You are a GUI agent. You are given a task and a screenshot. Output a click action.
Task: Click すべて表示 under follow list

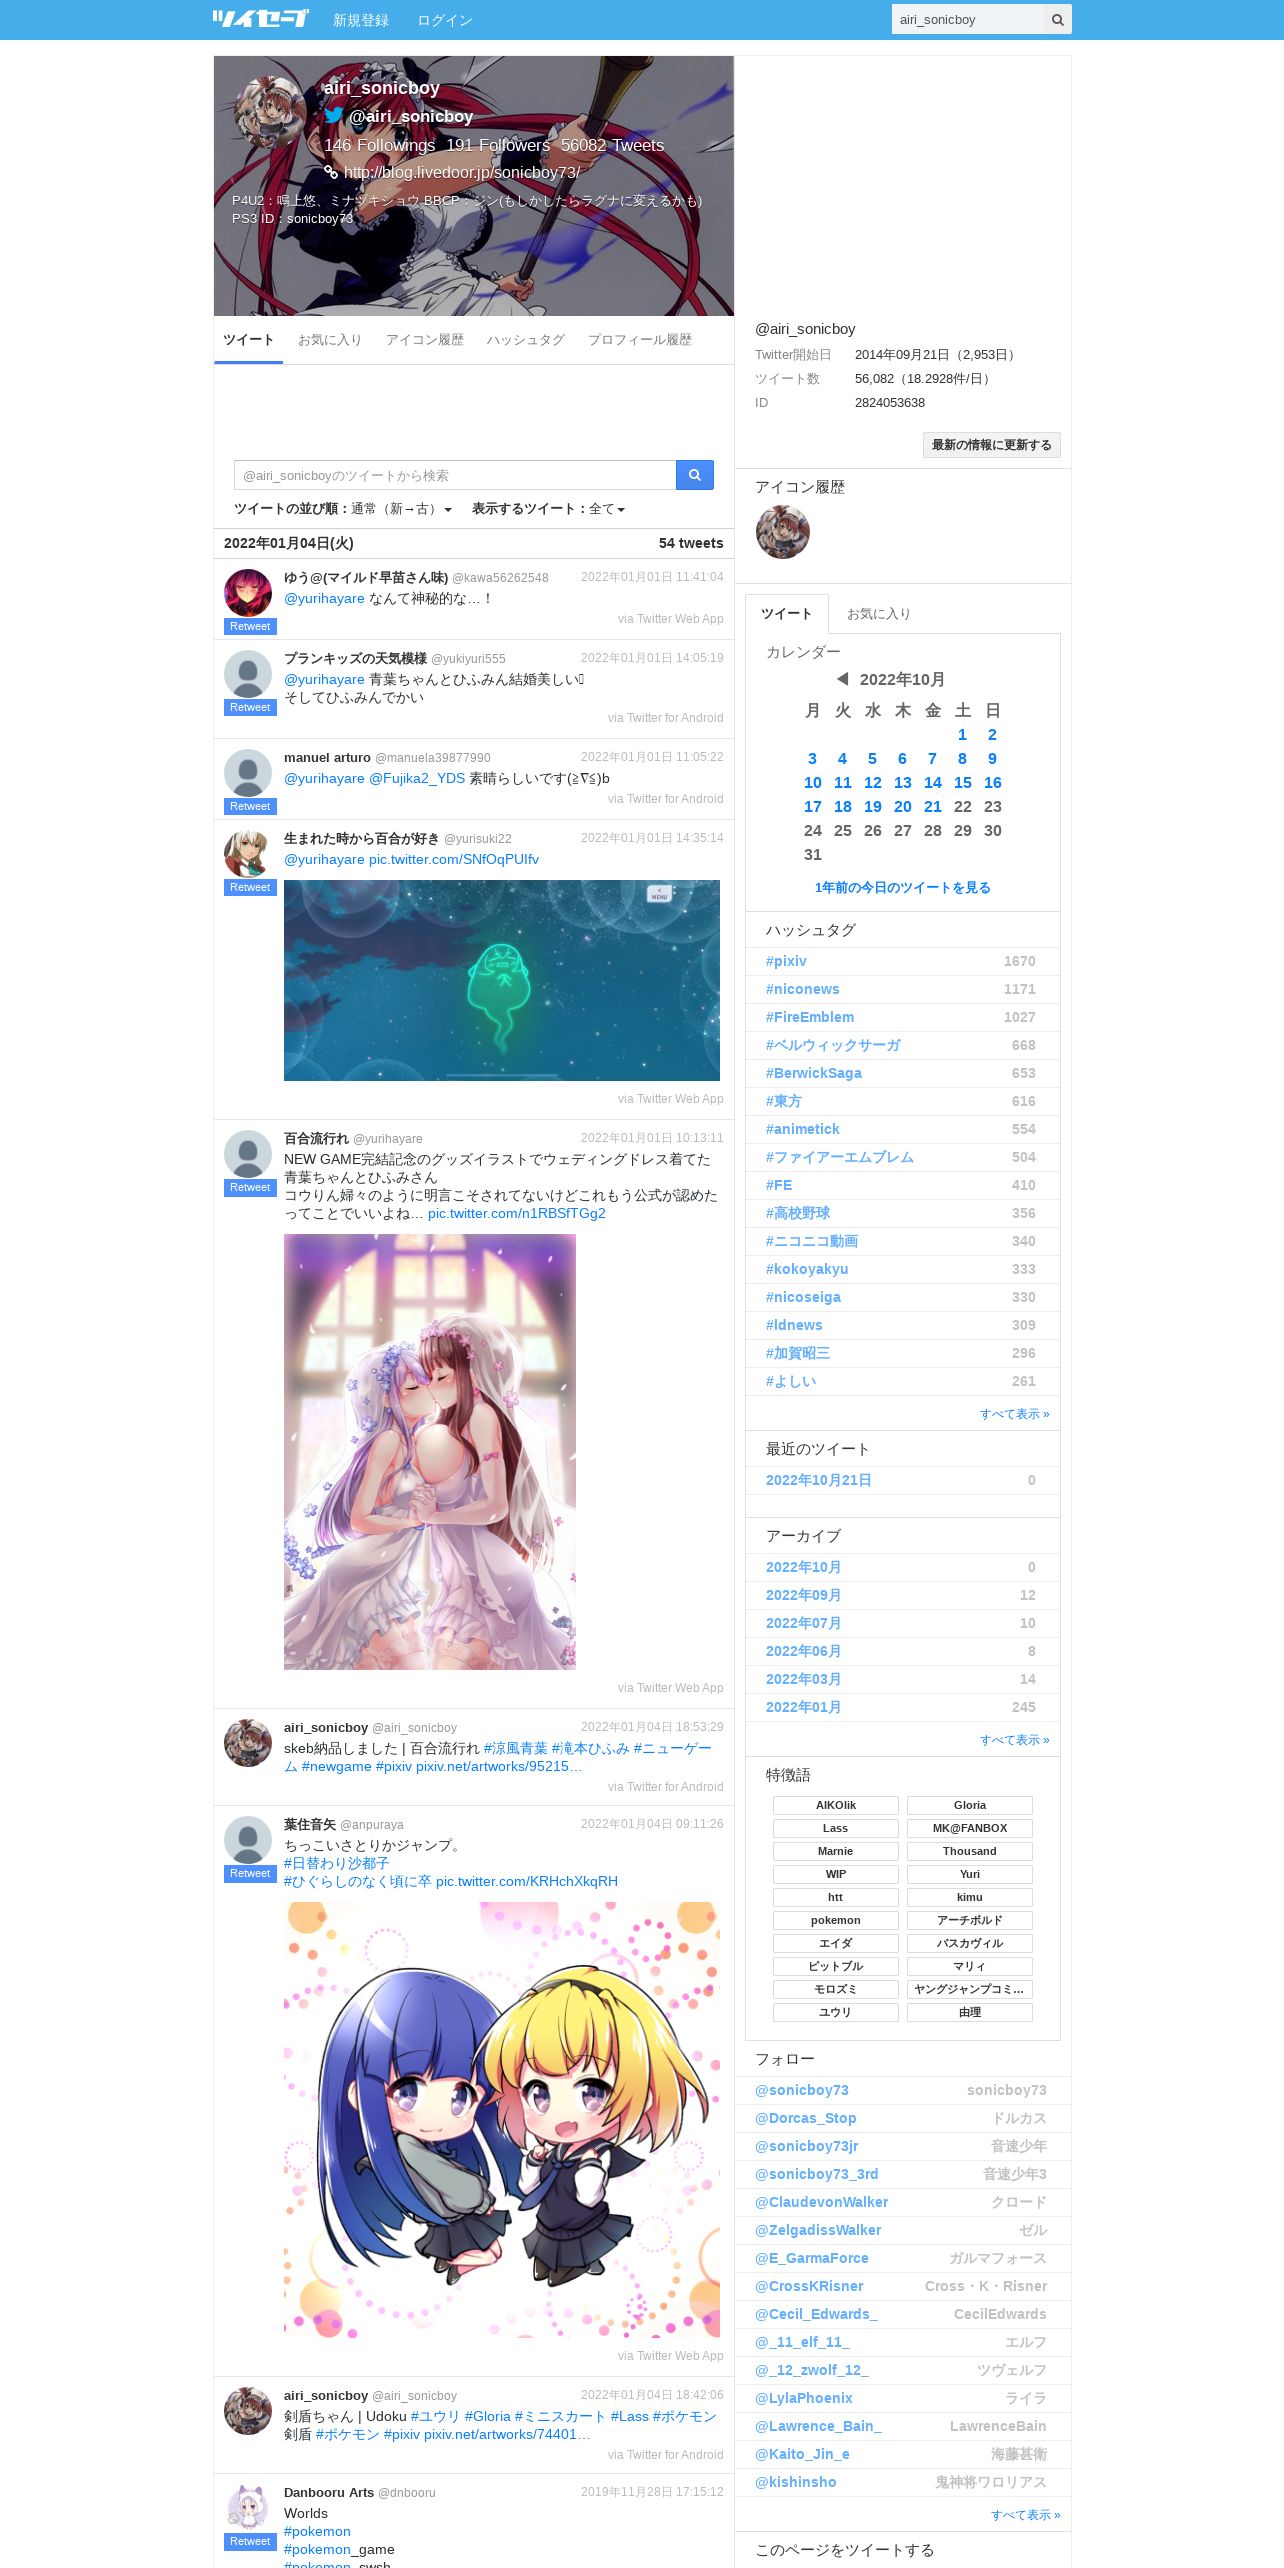click(1026, 2515)
